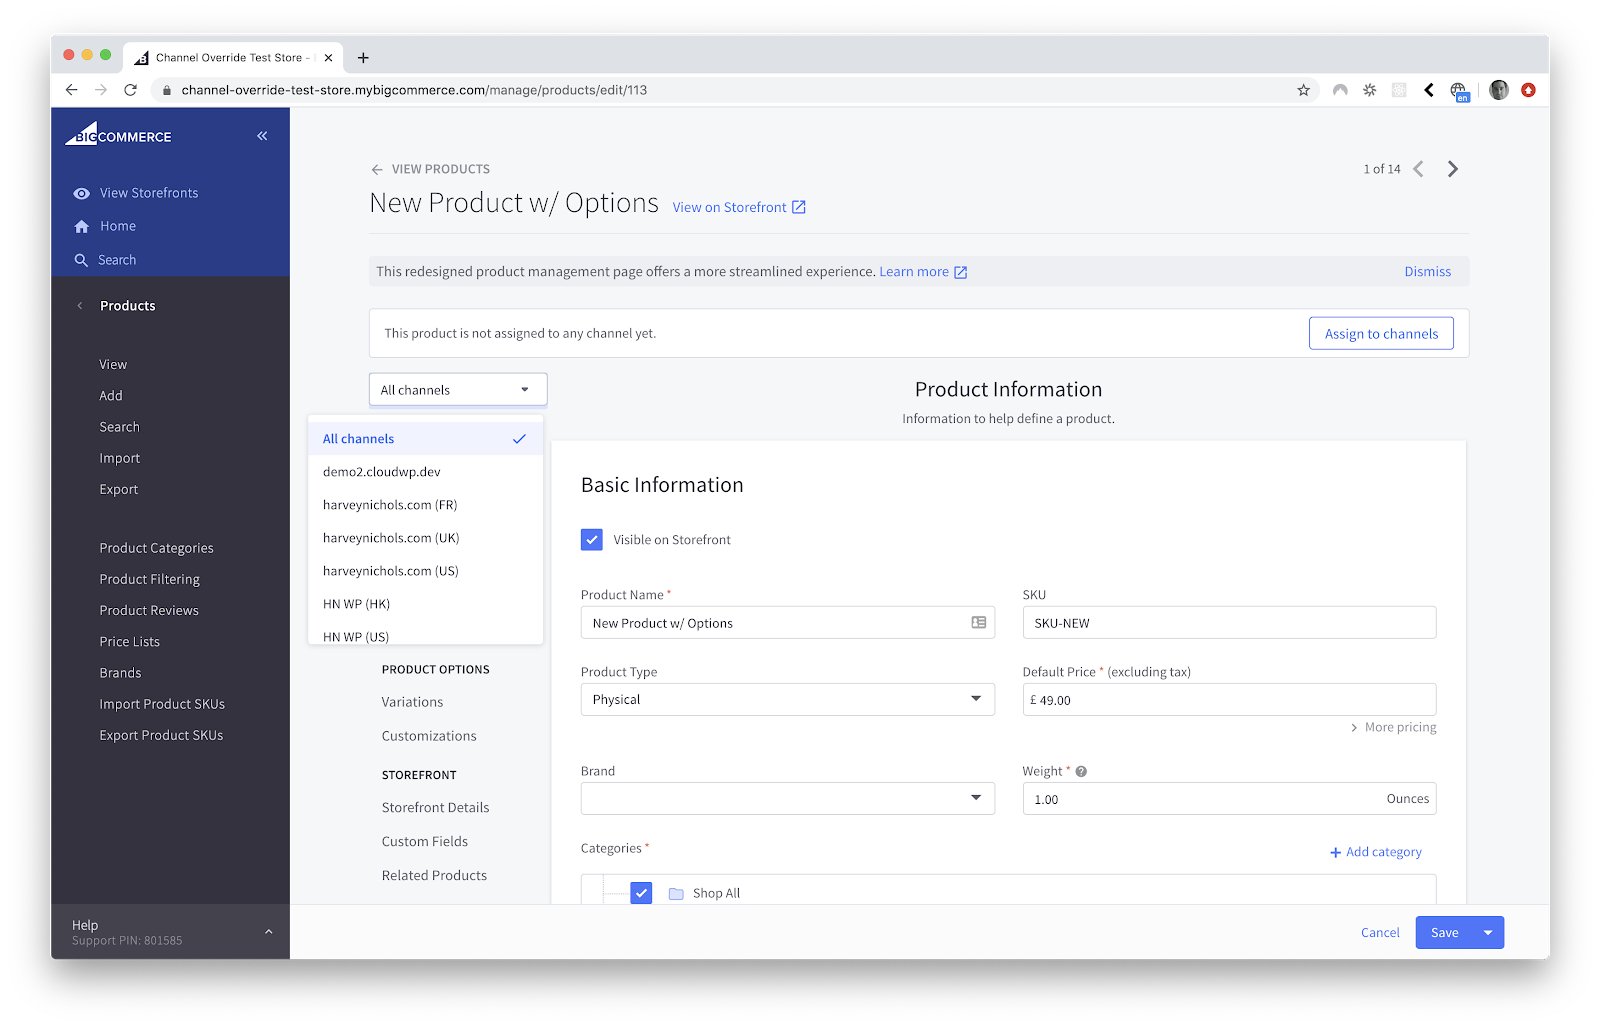This screenshot has height=1027, width=1600.
Task: Open the Product Type dropdown
Action: (787, 699)
